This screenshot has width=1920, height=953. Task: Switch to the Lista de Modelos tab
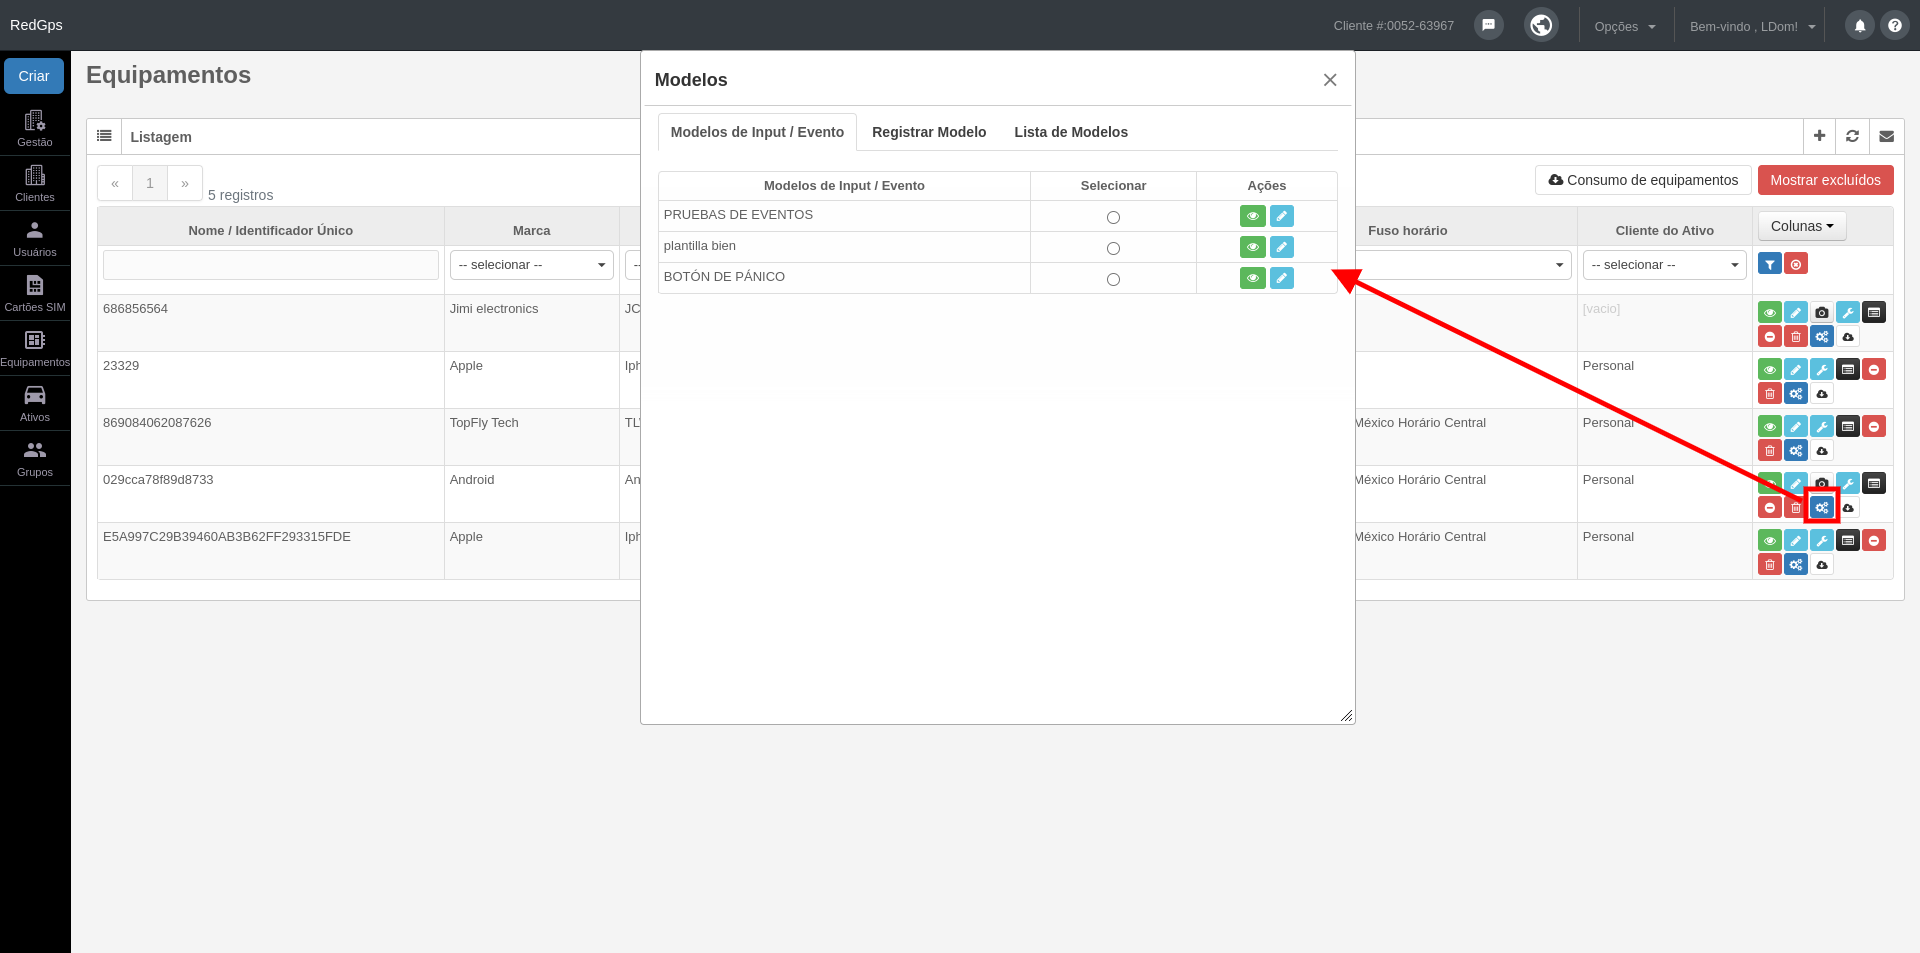(1071, 132)
